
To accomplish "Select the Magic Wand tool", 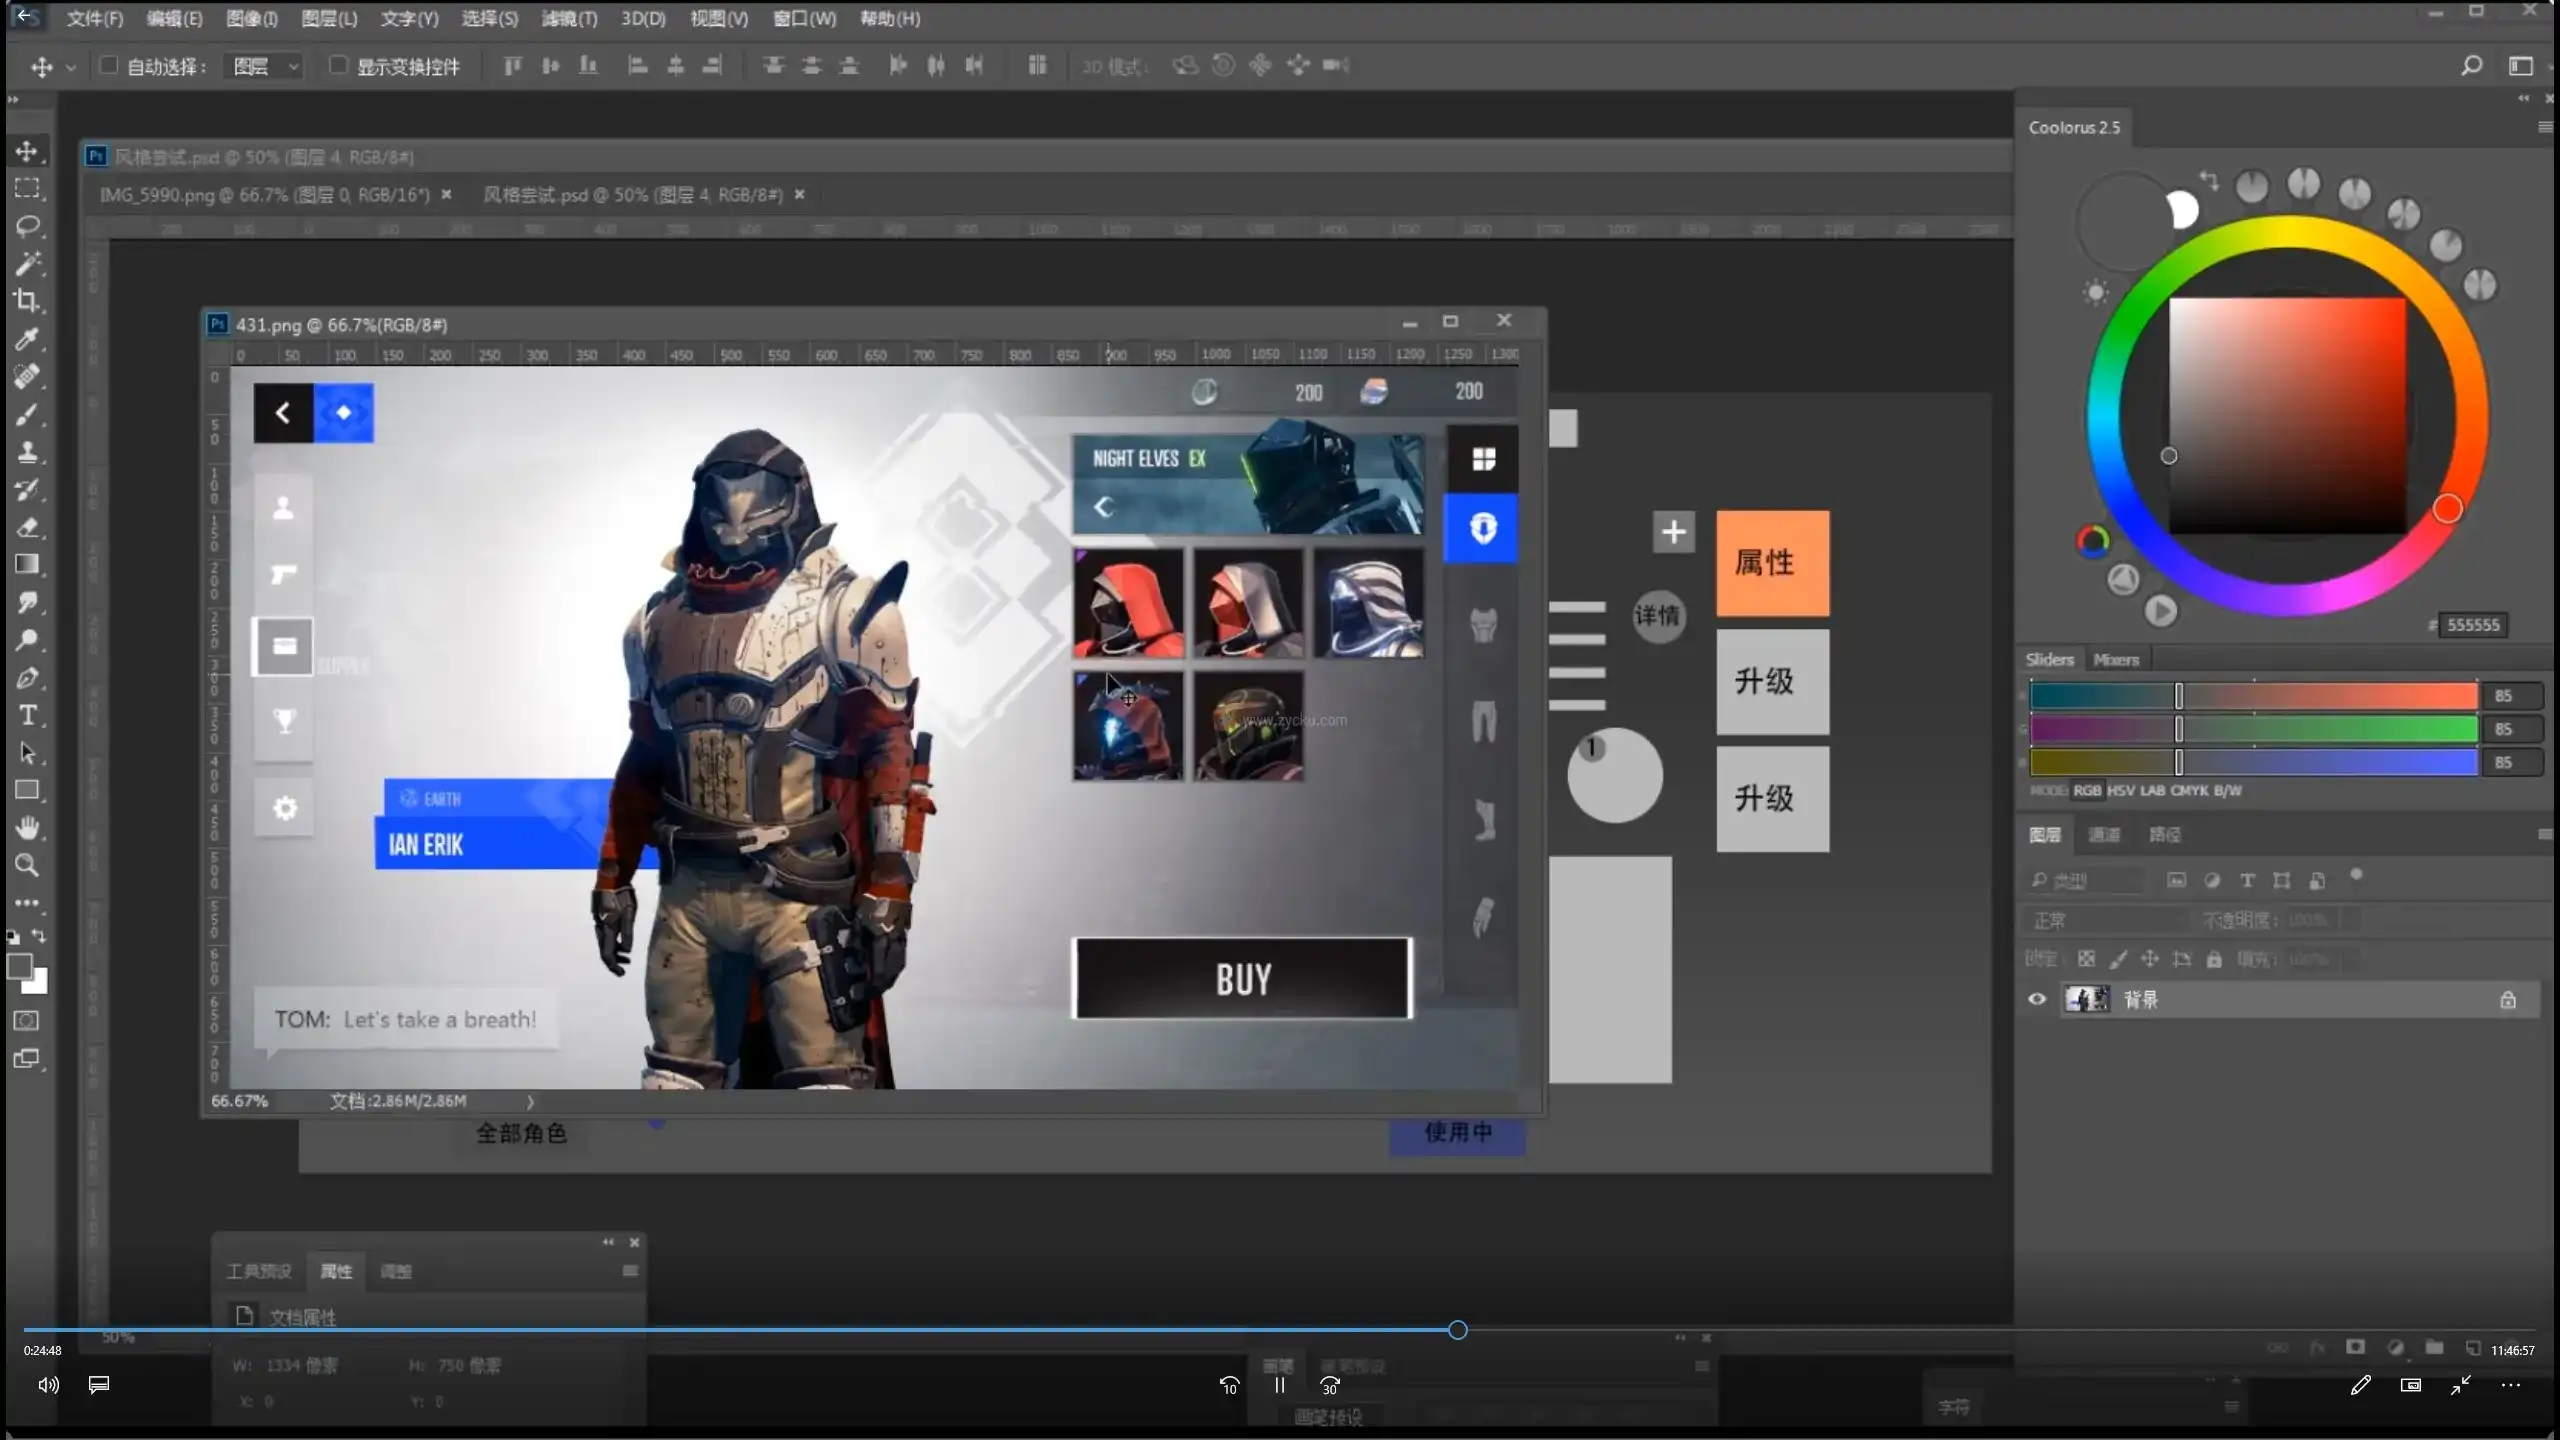I will (x=27, y=263).
